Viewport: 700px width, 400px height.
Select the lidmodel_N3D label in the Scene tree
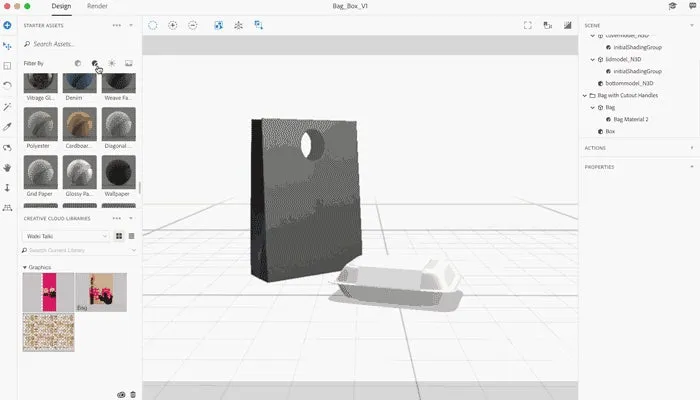[623, 59]
